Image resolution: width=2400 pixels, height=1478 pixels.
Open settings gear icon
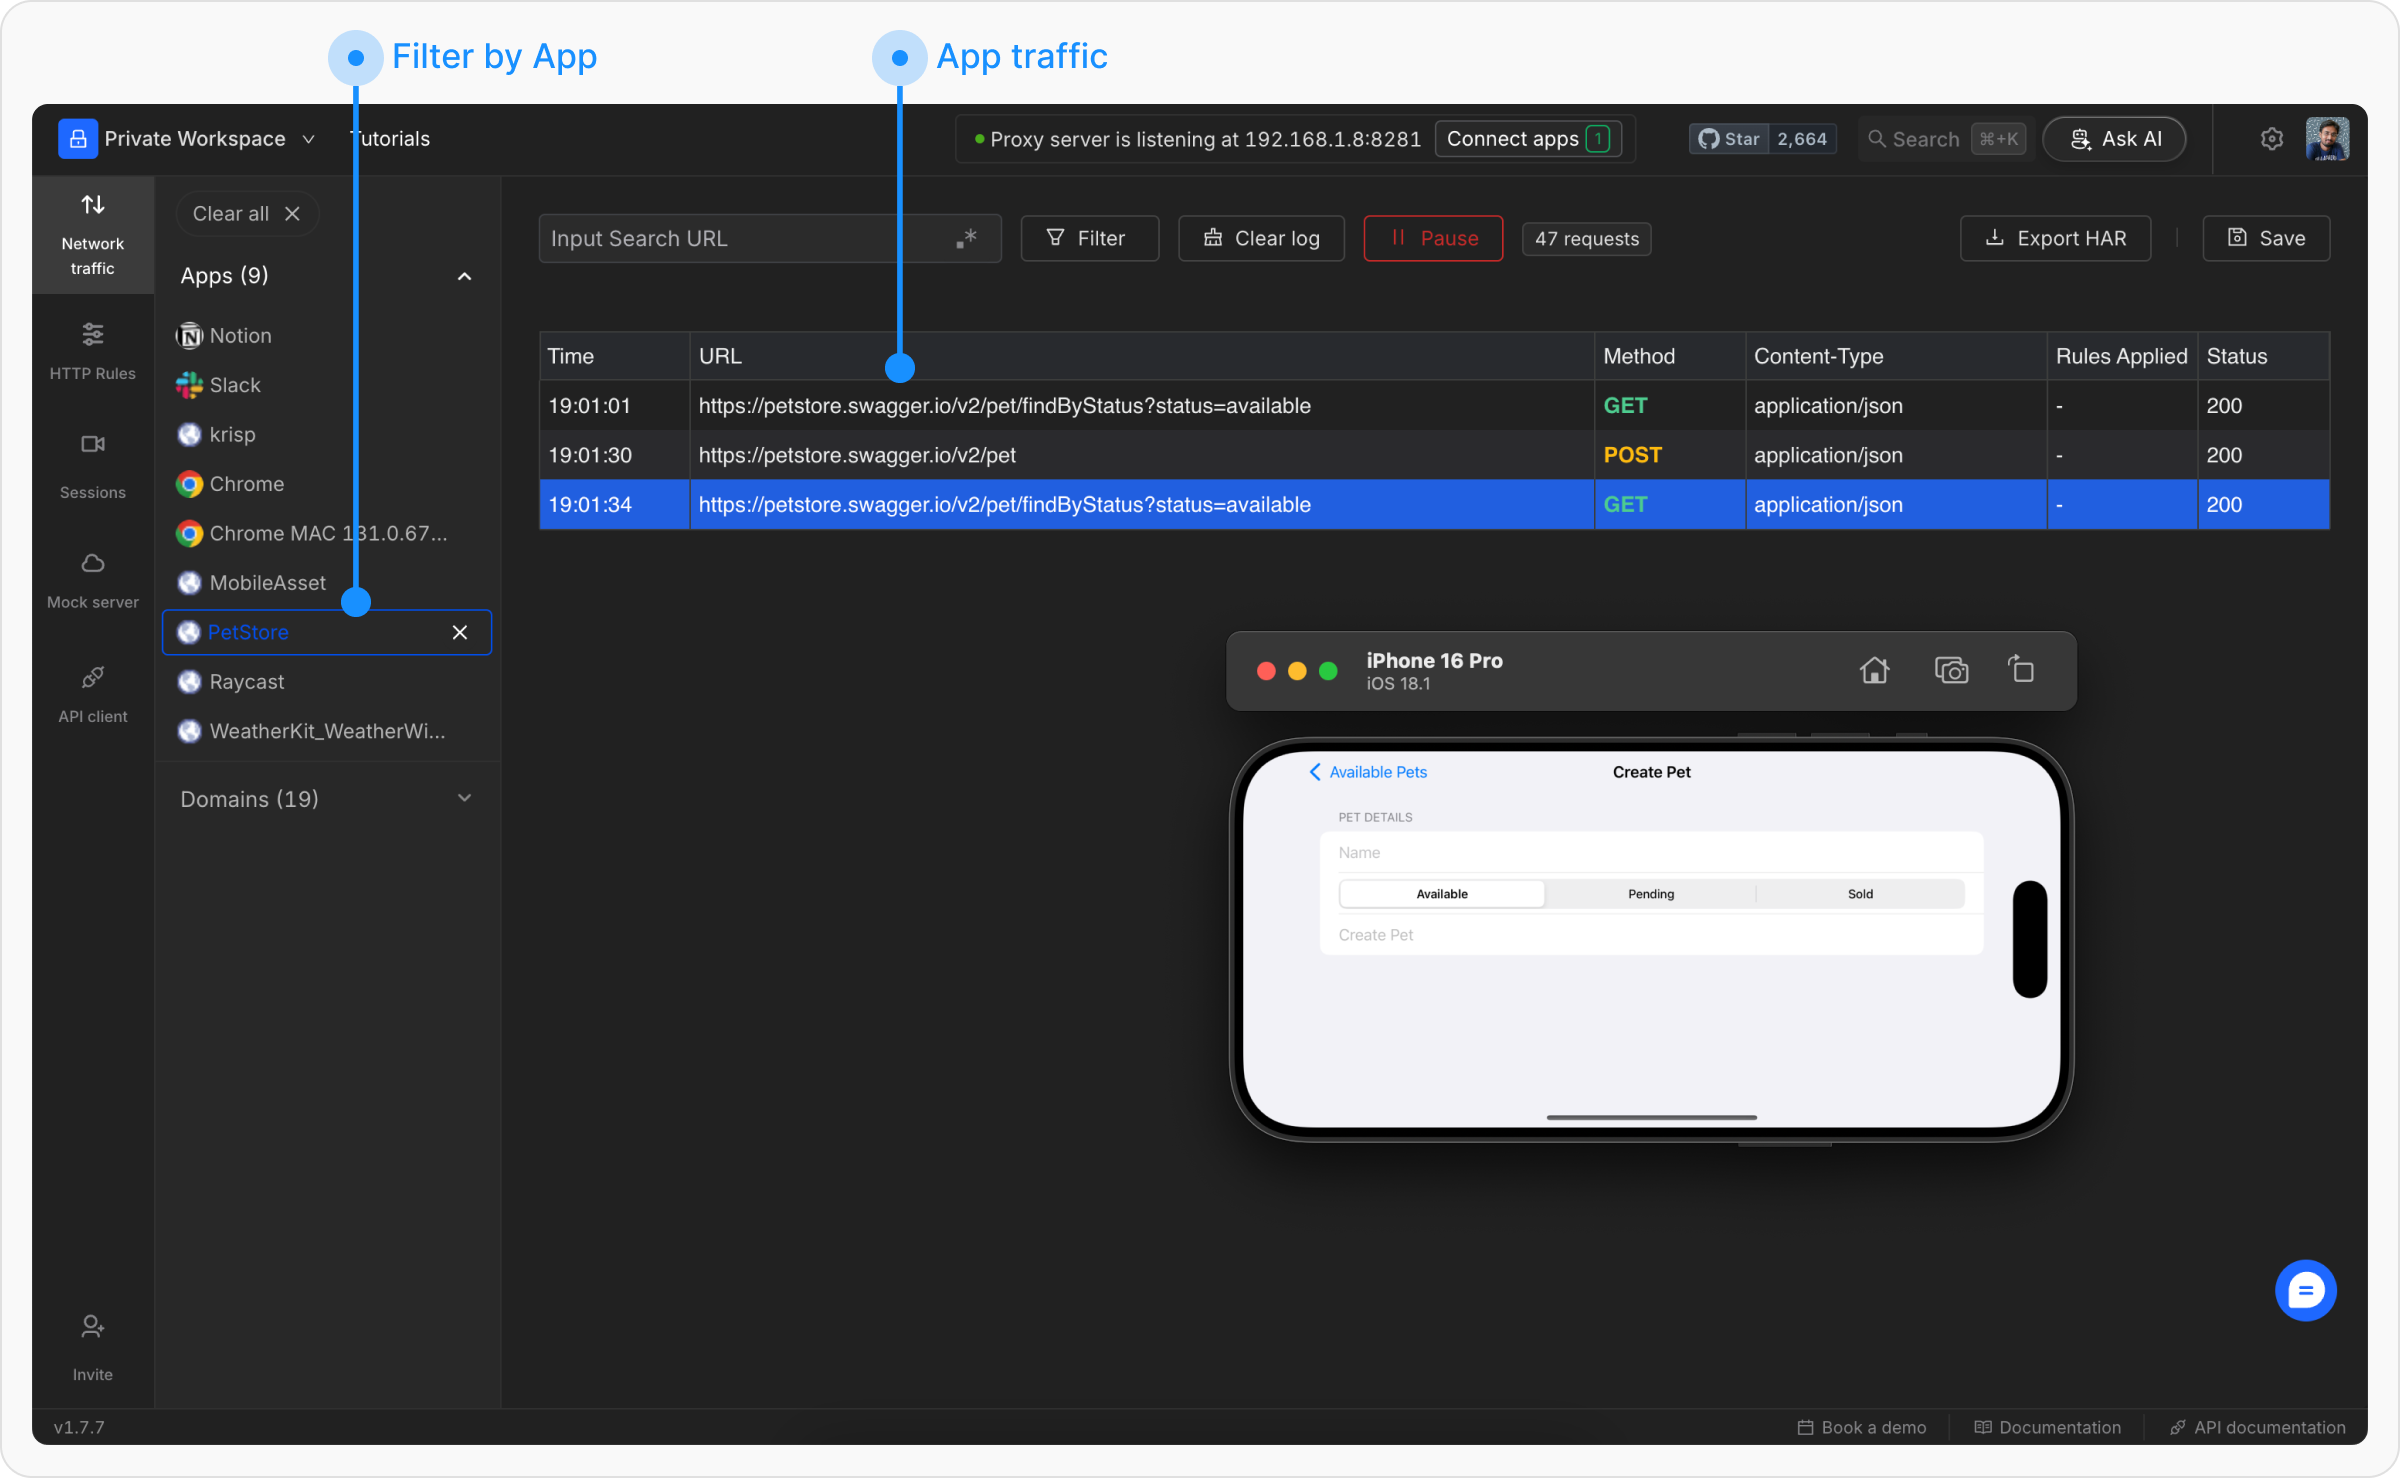(x=2271, y=139)
